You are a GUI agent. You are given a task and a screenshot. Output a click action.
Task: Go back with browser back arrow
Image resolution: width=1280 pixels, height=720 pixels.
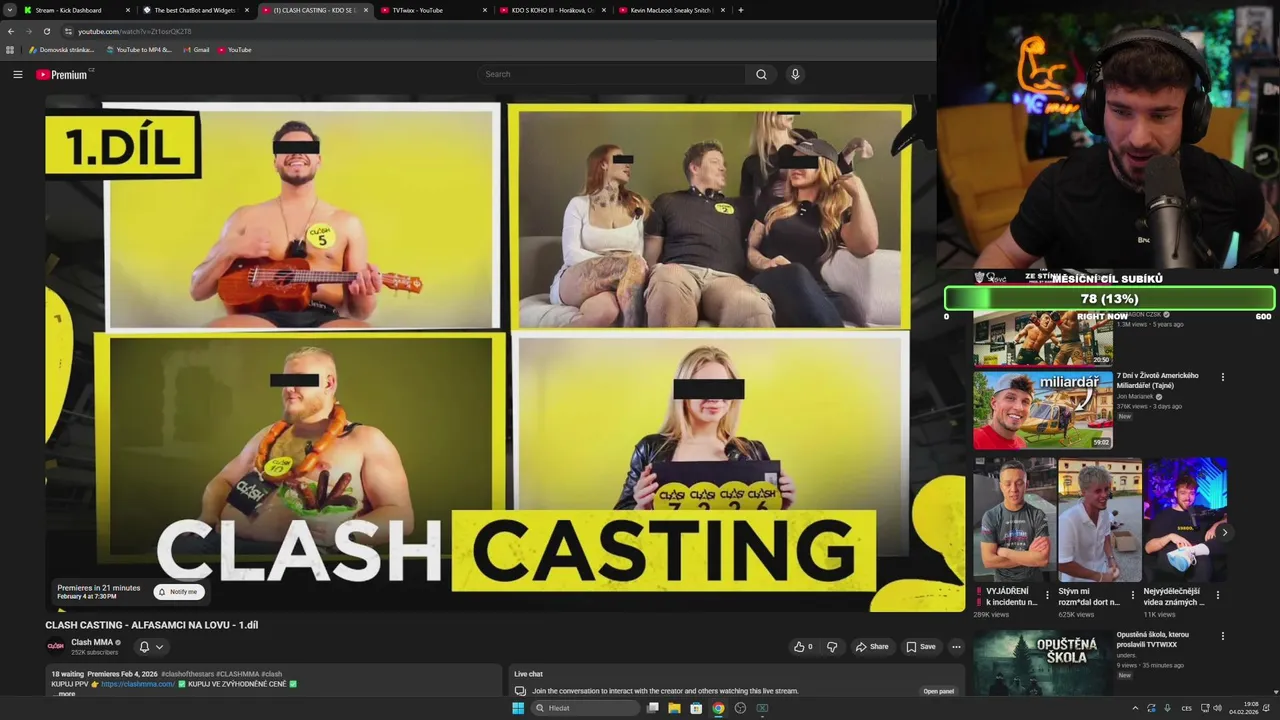(11, 31)
